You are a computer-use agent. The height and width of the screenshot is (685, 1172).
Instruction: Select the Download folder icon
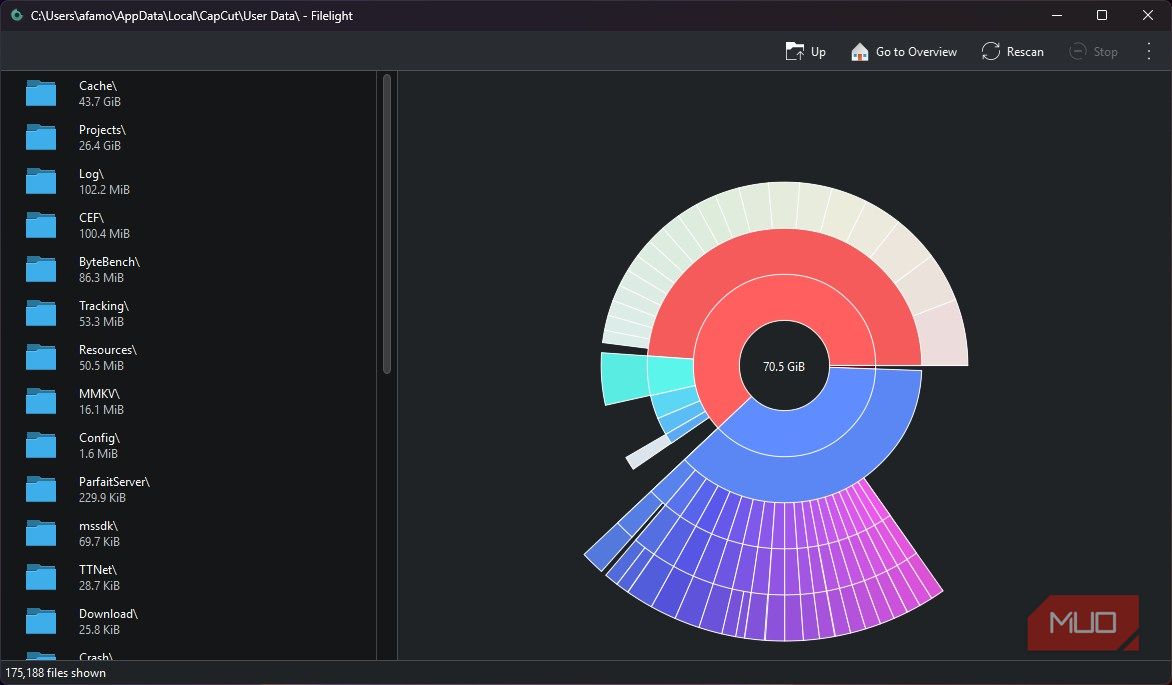[x=41, y=622]
